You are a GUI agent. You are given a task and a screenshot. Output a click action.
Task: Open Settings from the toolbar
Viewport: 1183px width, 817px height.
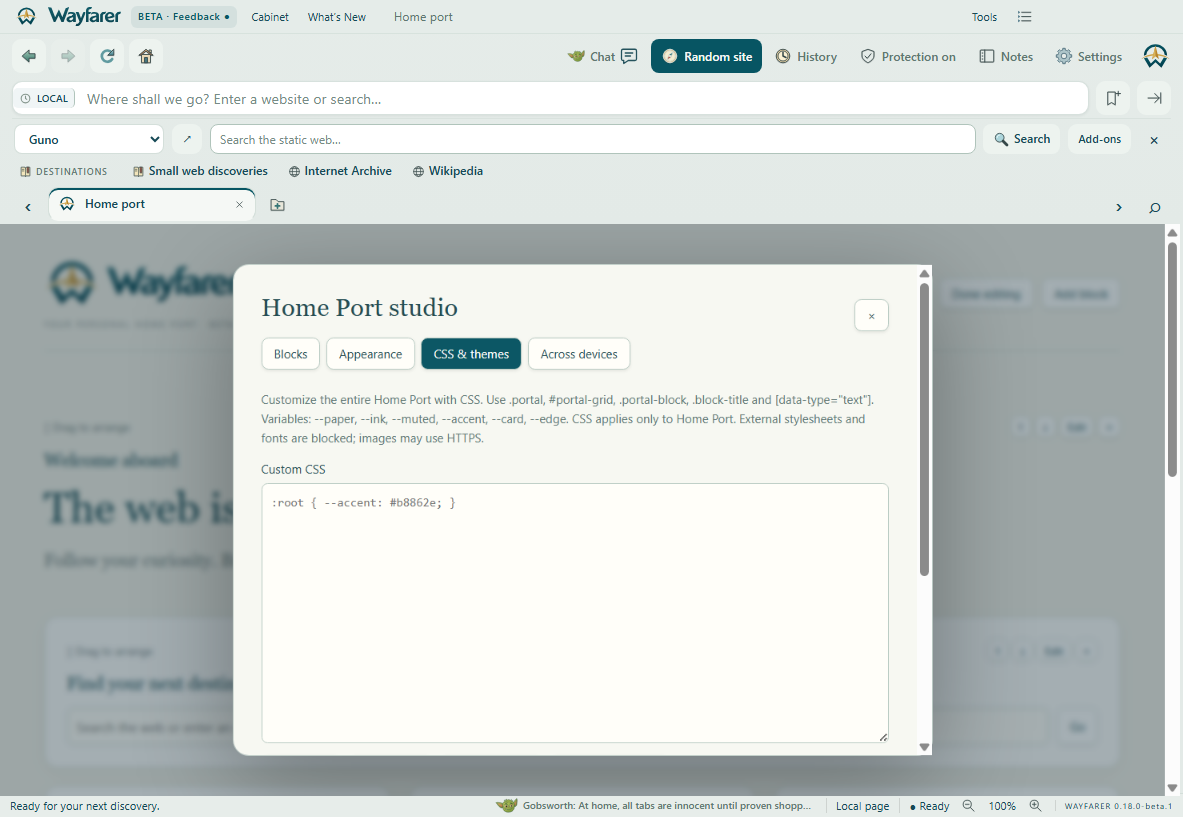1089,57
